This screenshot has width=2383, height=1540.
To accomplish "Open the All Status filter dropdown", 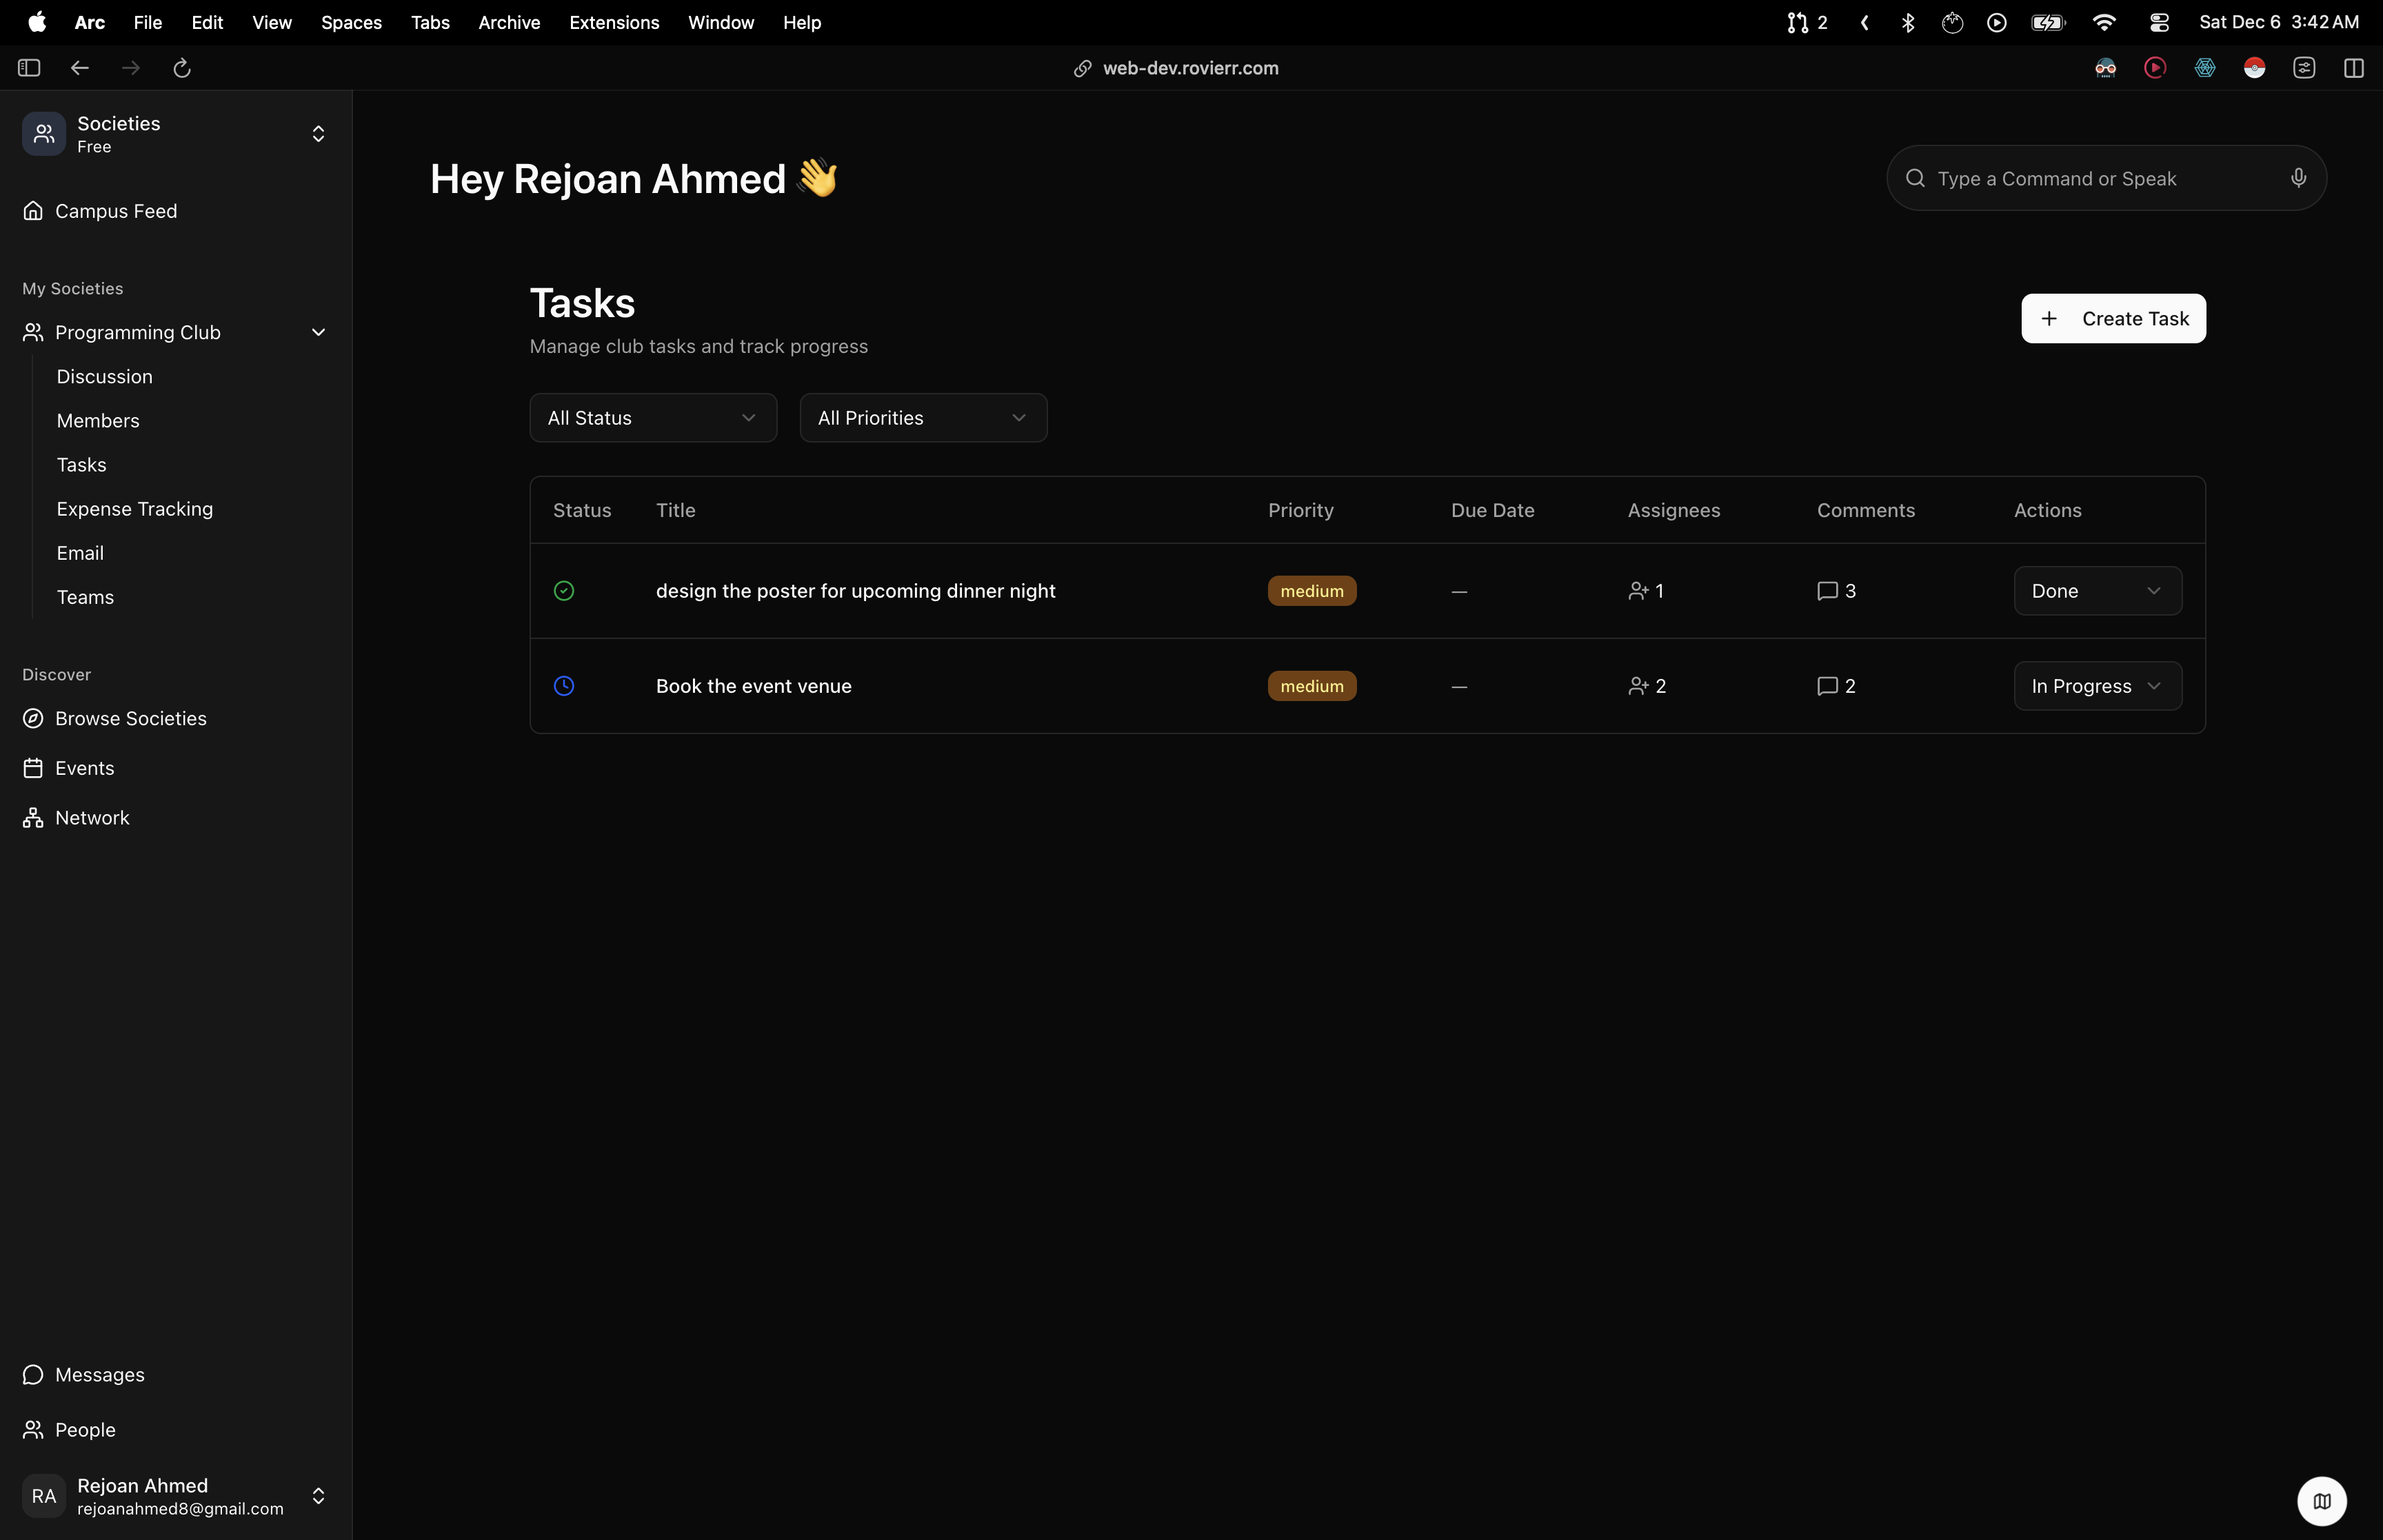I will (653, 418).
